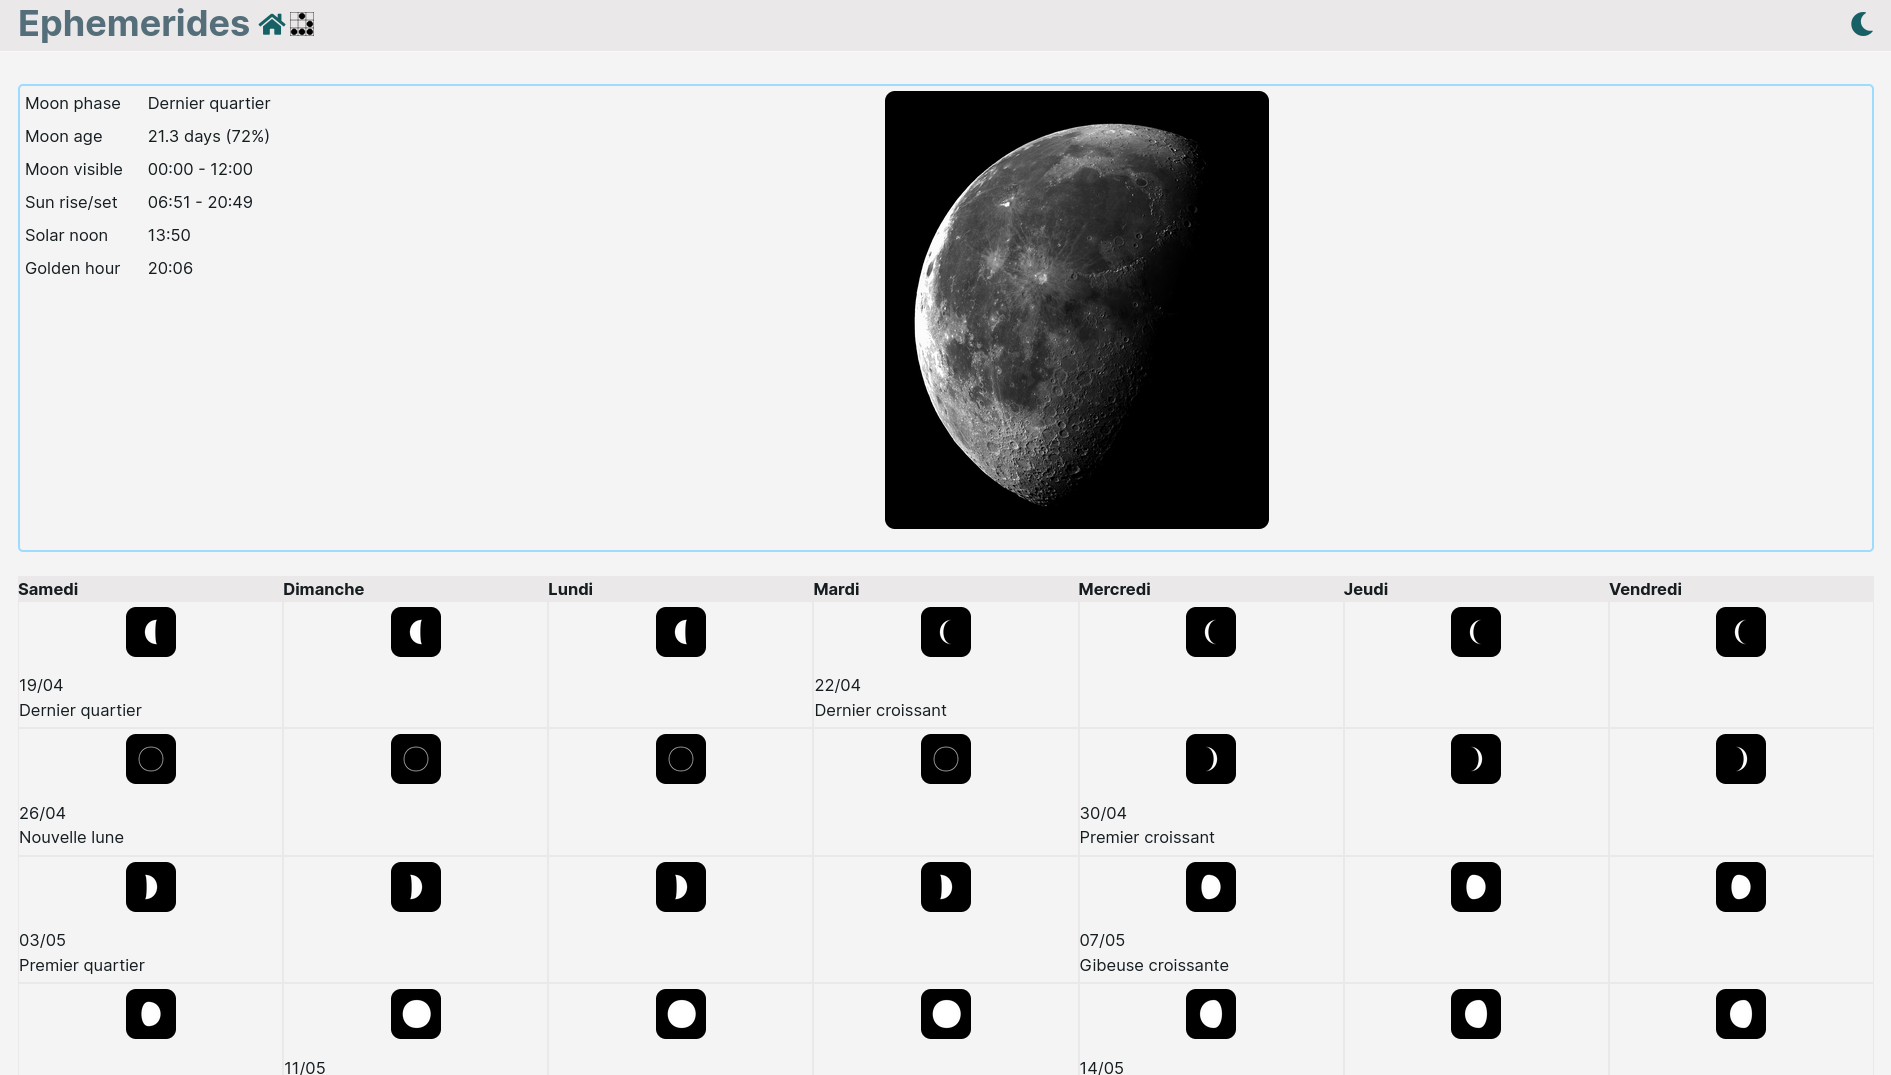The width and height of the screenshot is (1891, 1075).
Task: Click the Gibeuse croissante label
Action: 1154,965
